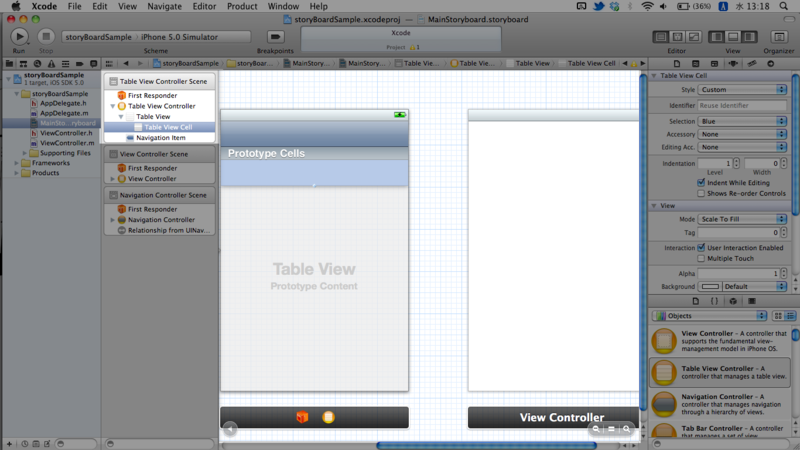The image size is (800, 450).
Task: Run the storyBoardSample scheme
Action: (19, 37)
